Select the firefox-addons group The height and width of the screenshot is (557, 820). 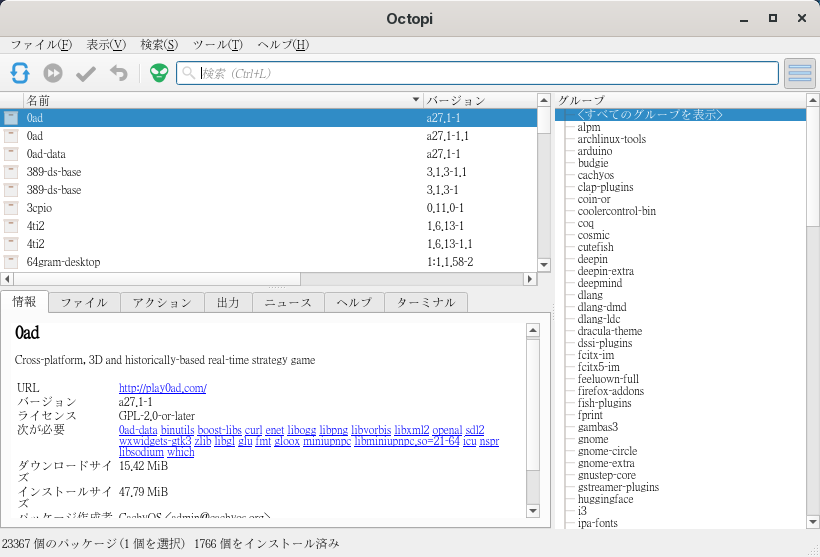(611, 391)
